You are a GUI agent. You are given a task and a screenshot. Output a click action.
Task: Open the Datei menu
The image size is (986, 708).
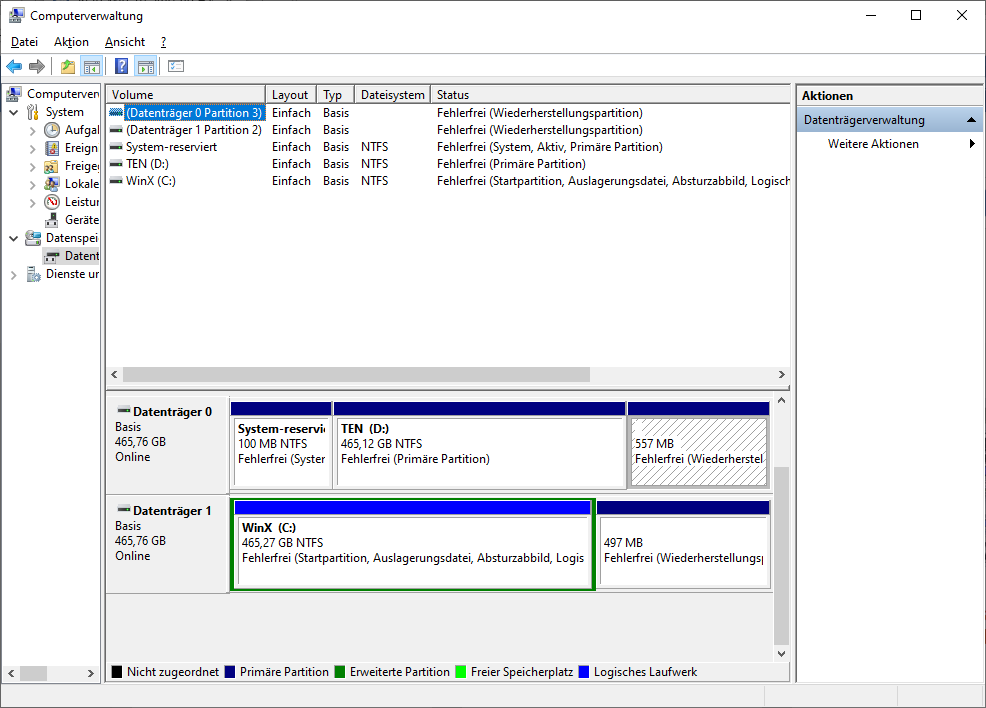click(x=25, y=41)
